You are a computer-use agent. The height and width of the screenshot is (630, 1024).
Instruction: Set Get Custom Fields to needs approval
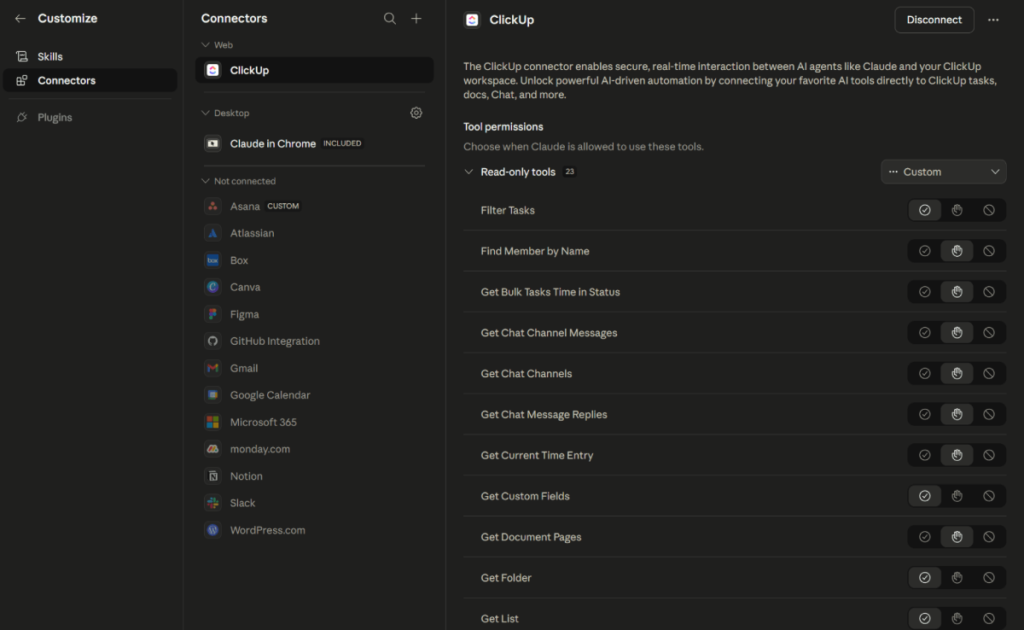coord(957,496)
